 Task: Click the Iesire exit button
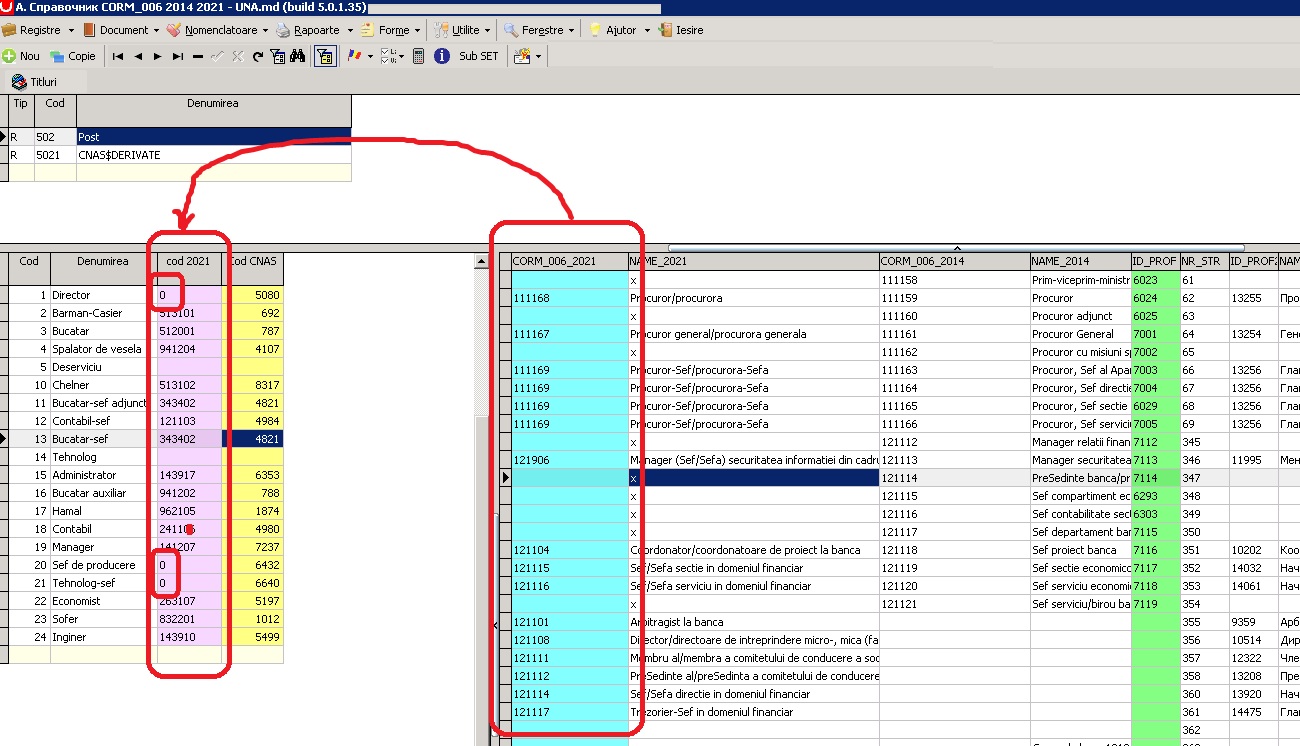click(x=681, y=30)
